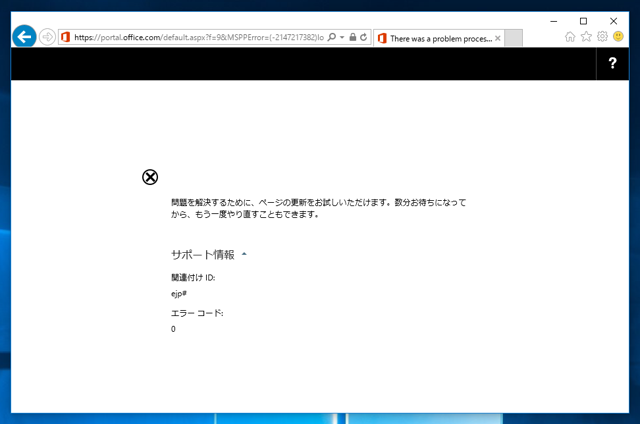640x424 pixels.
Task: Click the search magnifier in the address bar
Action: [x=332, y=37]
